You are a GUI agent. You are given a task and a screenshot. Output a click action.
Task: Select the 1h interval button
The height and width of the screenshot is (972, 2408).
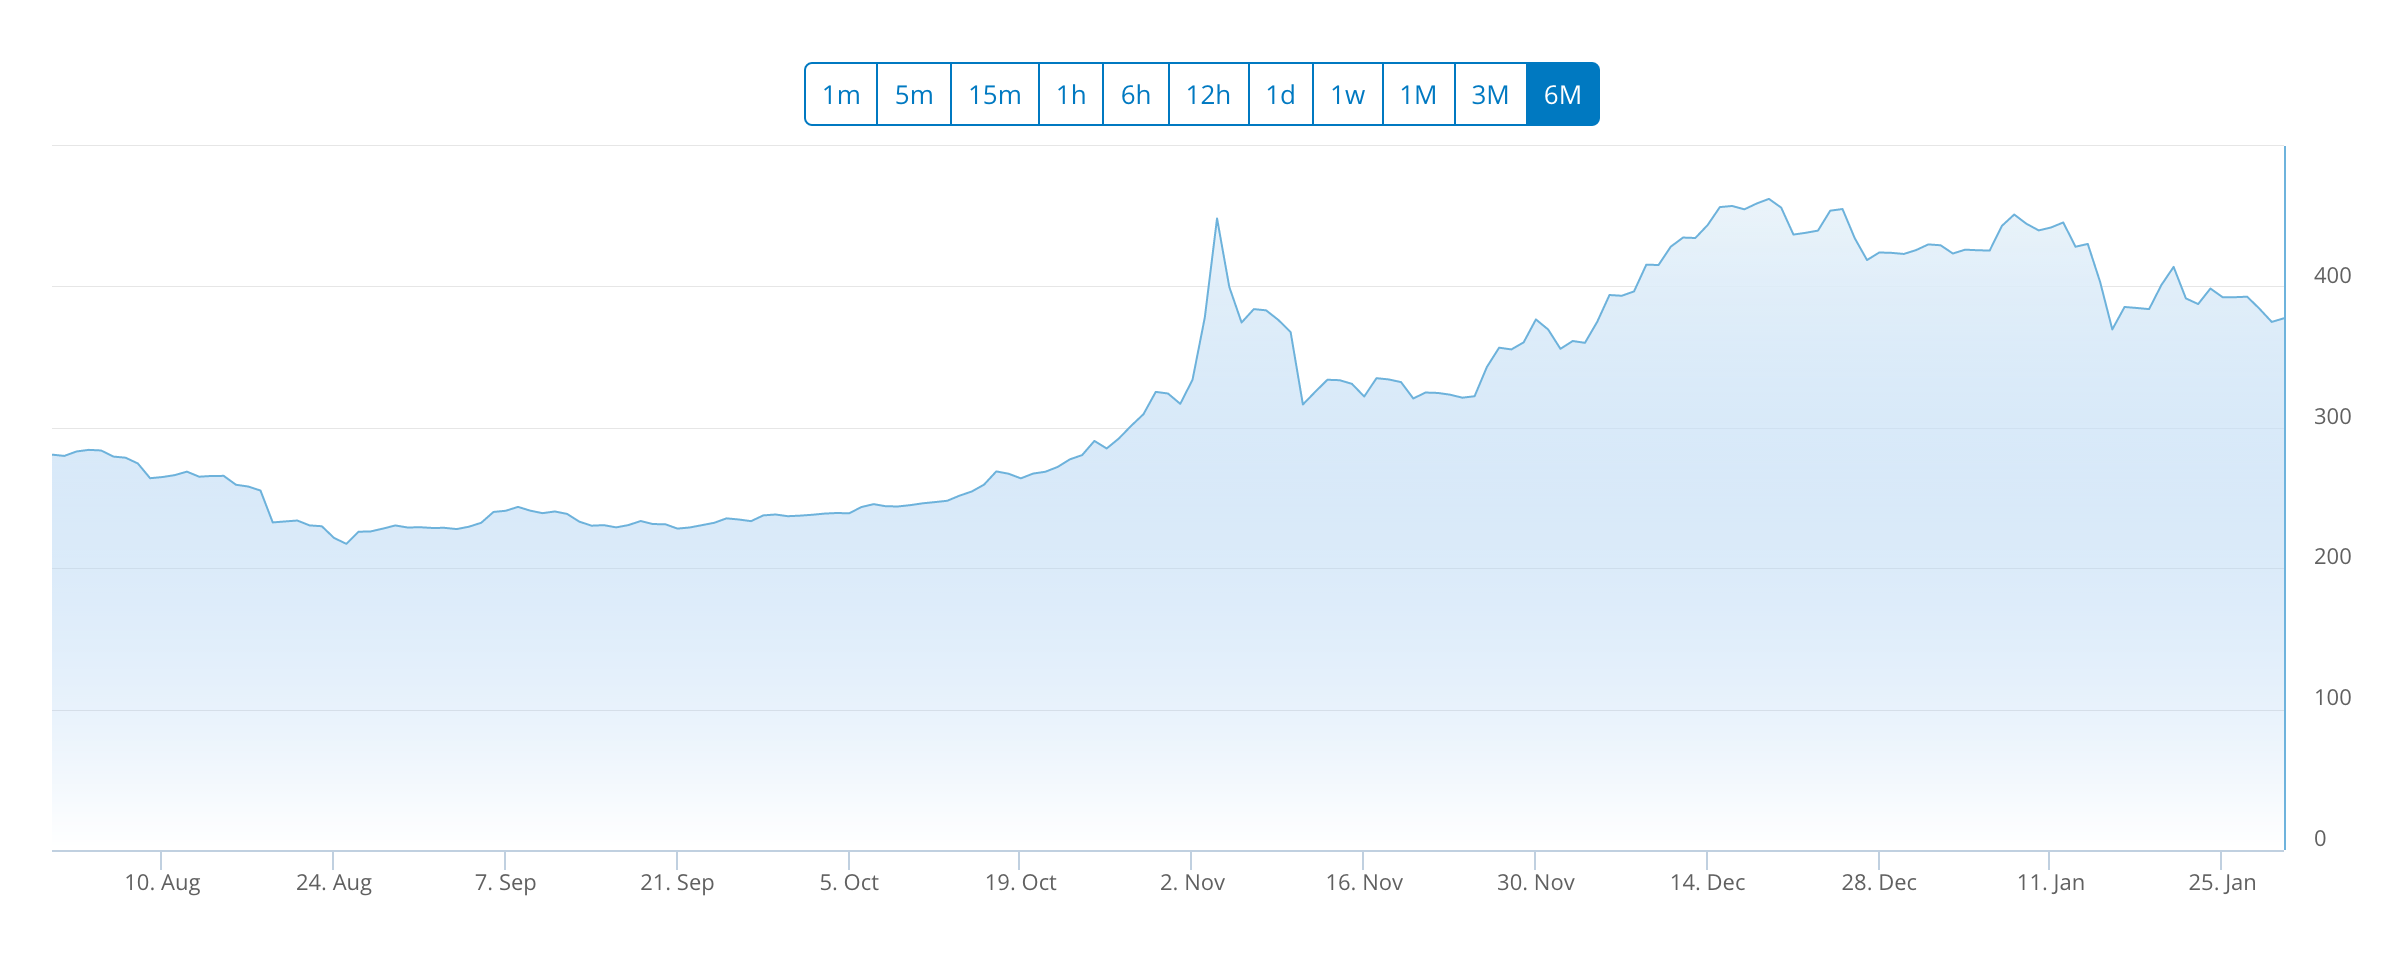tap(1071, 95)
